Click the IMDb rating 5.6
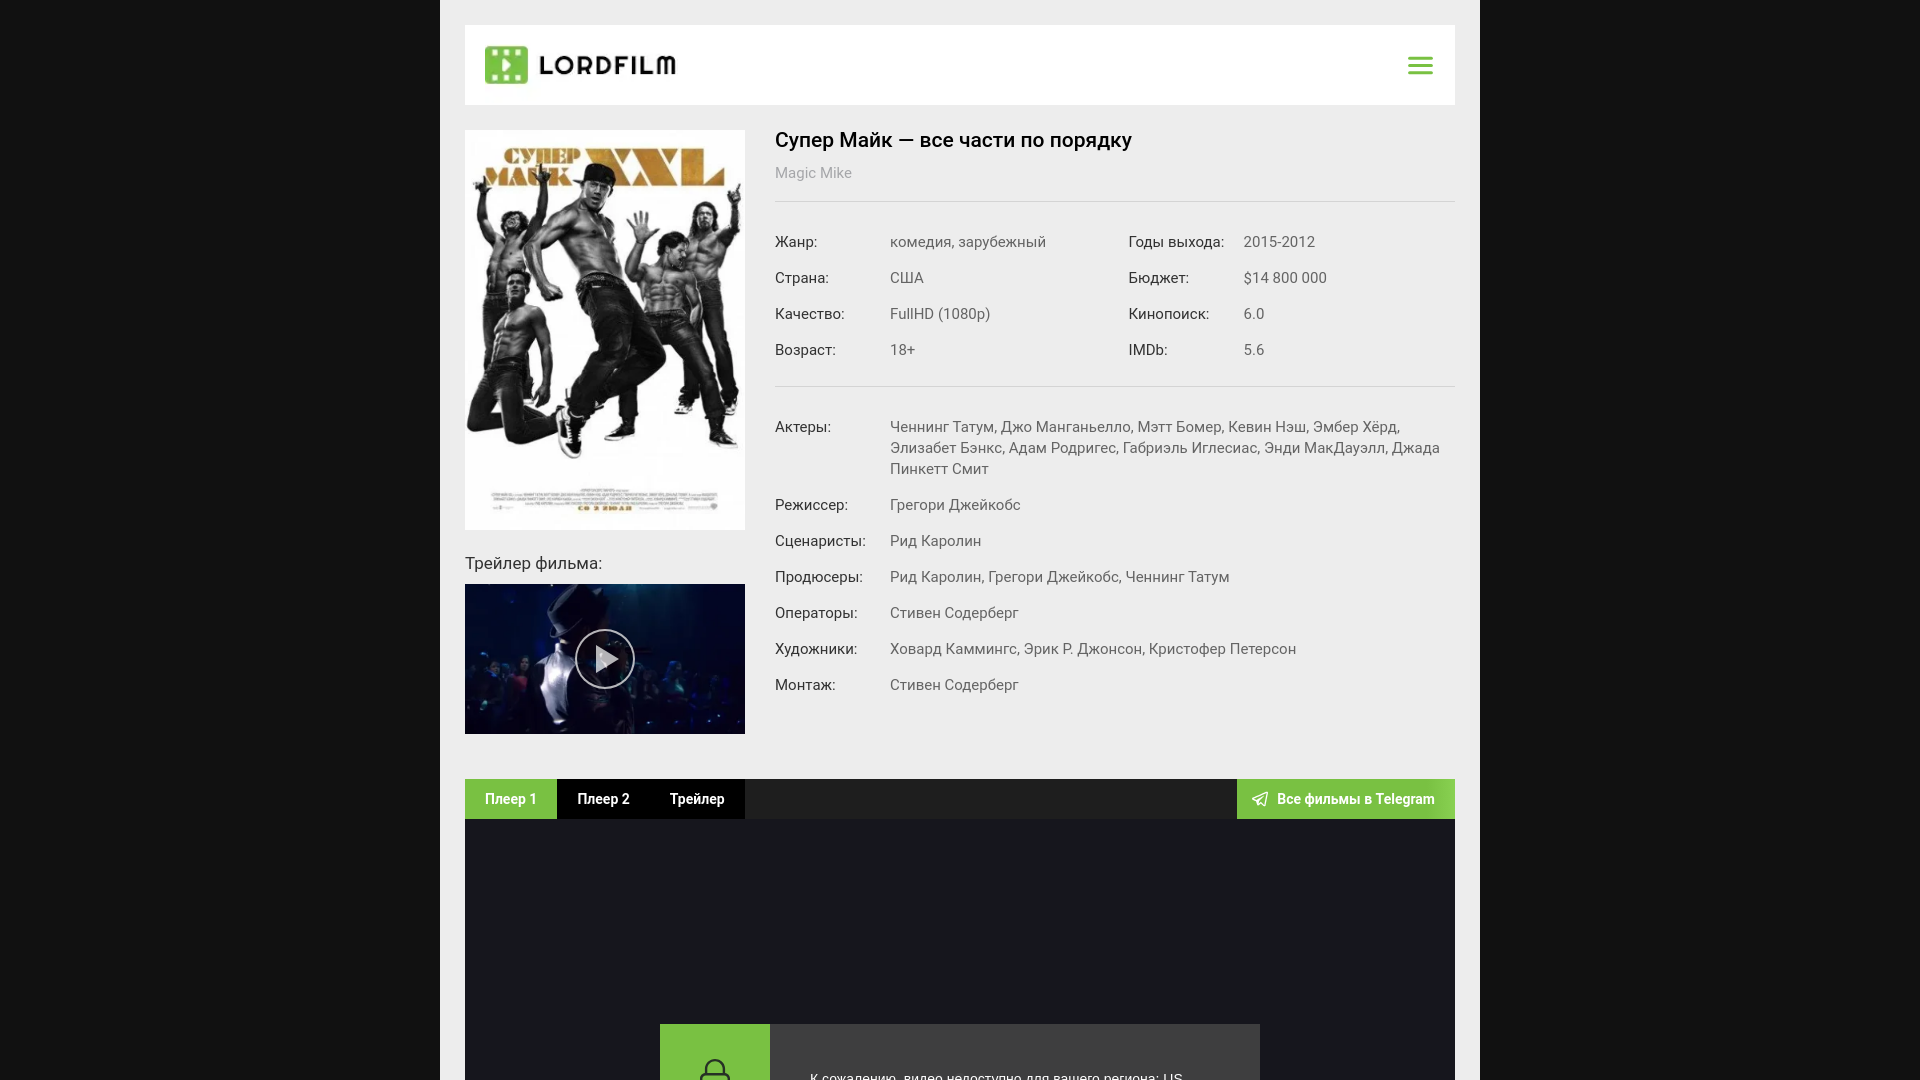This screenshot has width=1920, height=1080. pyautogui.click(x=1254, y=350)
